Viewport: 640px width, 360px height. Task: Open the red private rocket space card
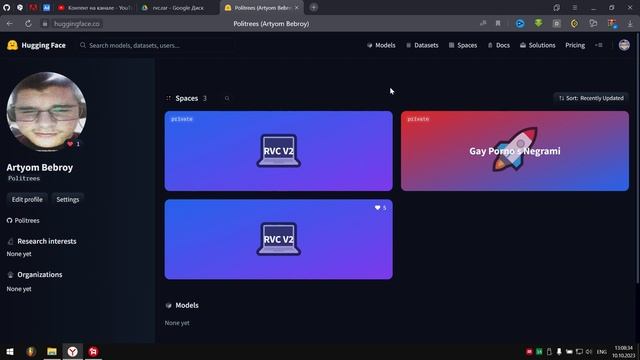[x=515, y=151]
